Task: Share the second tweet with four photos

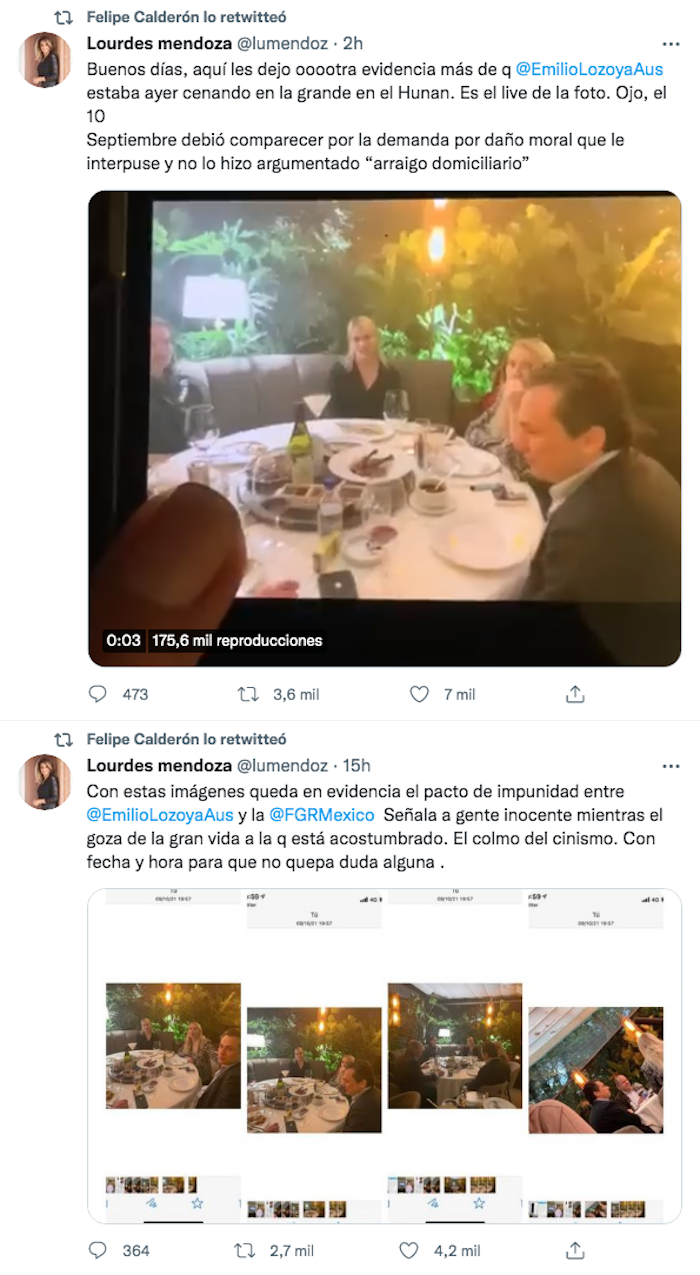Action: coord(575,1250)
